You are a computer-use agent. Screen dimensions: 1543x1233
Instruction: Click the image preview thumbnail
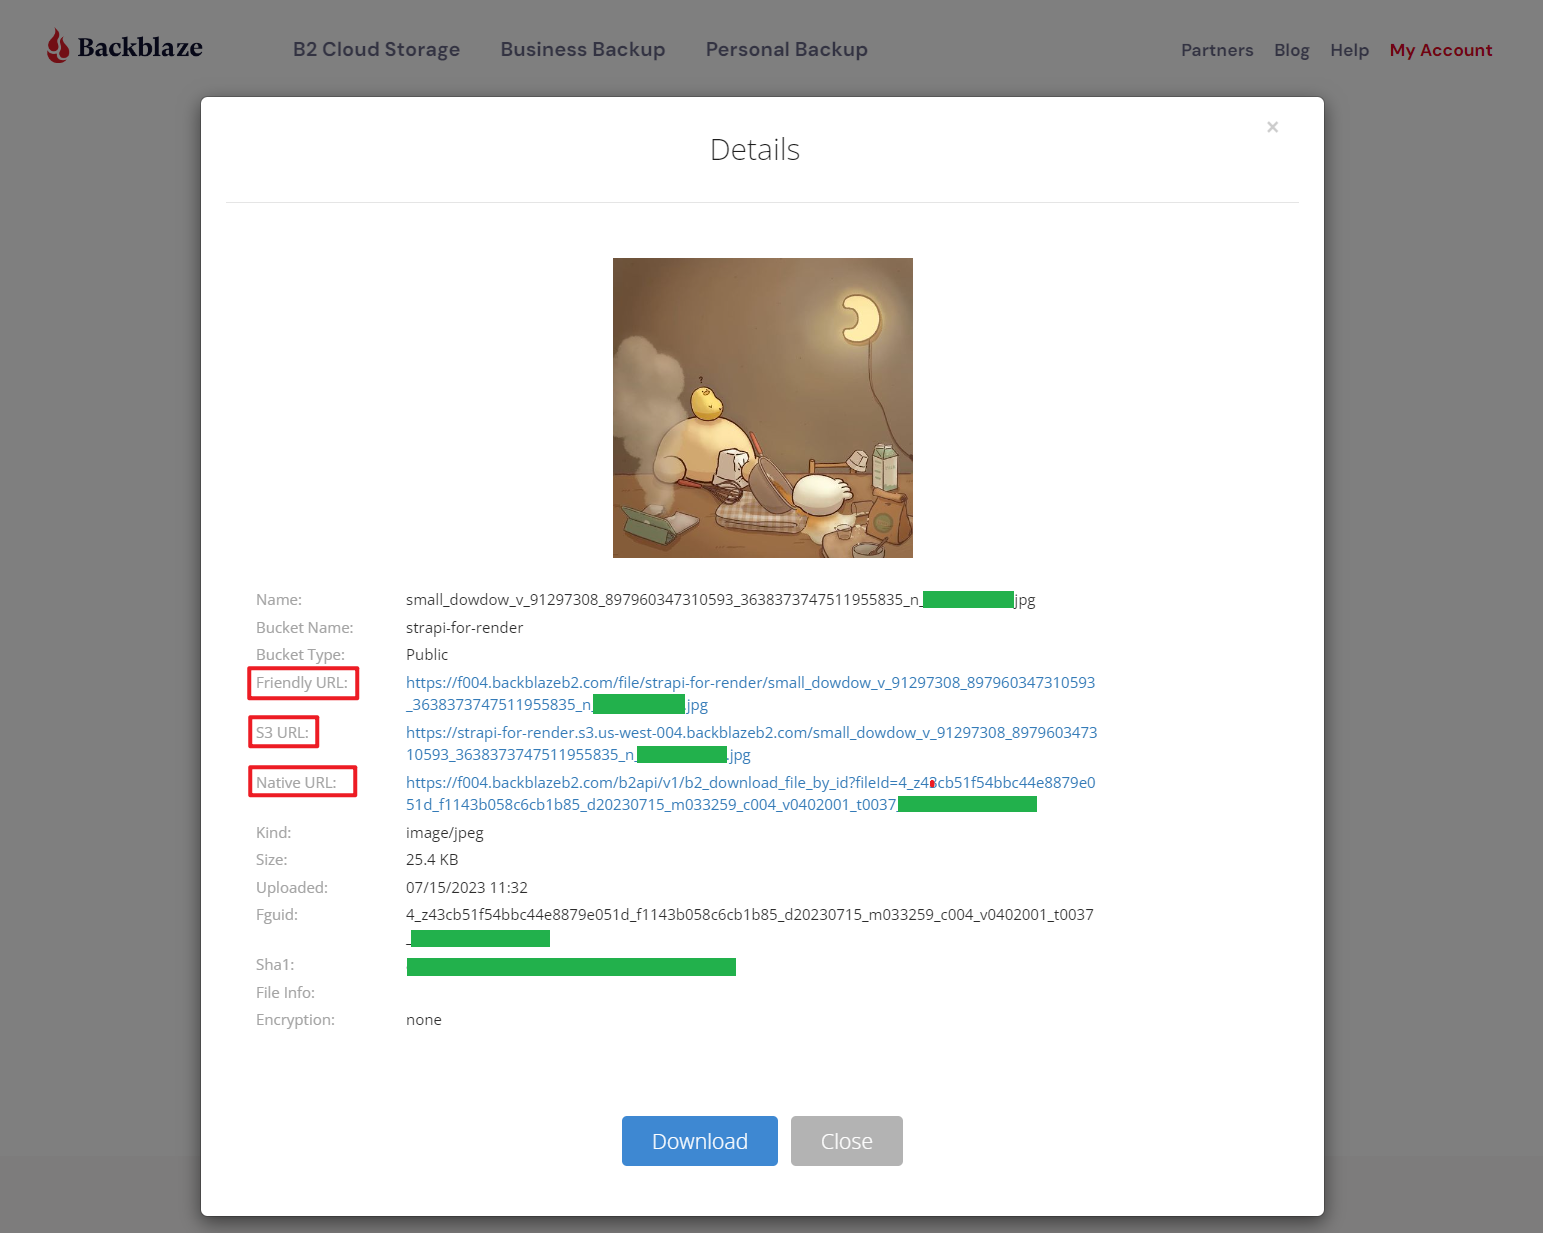[763, 408]
